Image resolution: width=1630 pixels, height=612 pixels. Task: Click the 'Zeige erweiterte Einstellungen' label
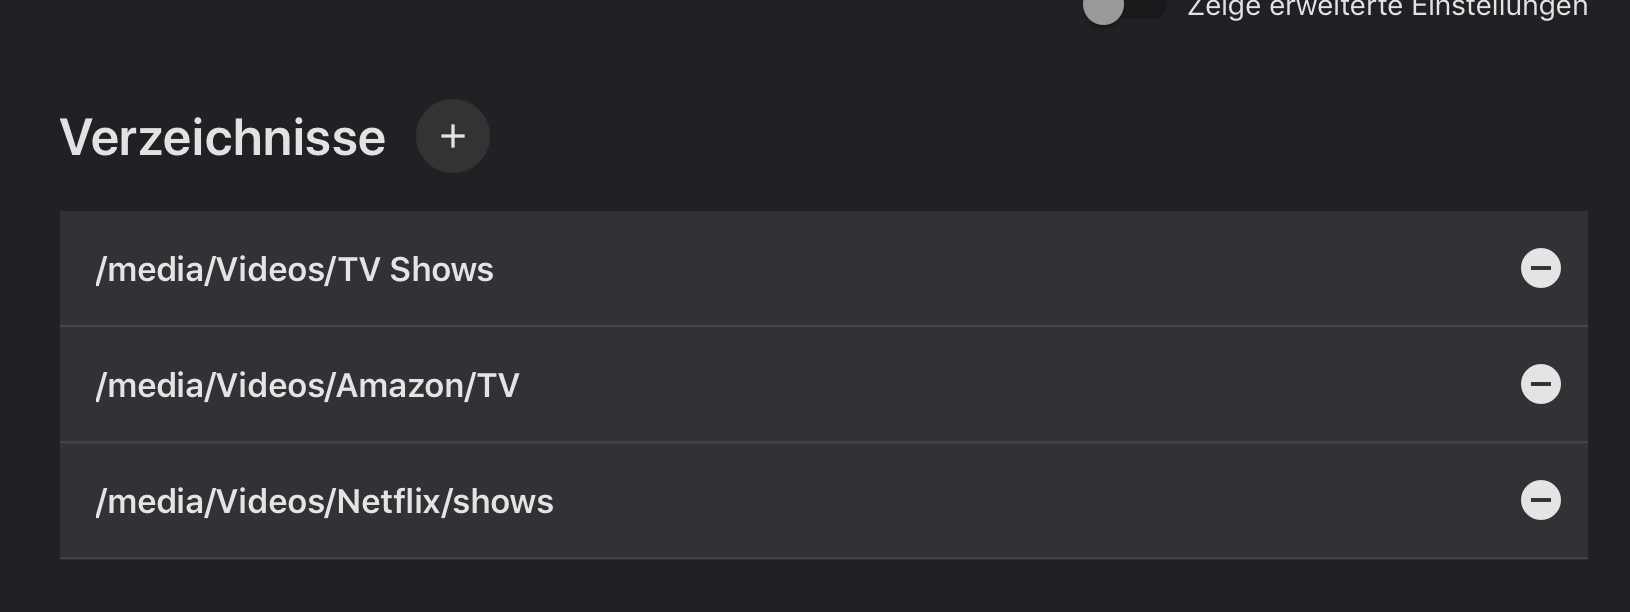(x=1387, y=8)
